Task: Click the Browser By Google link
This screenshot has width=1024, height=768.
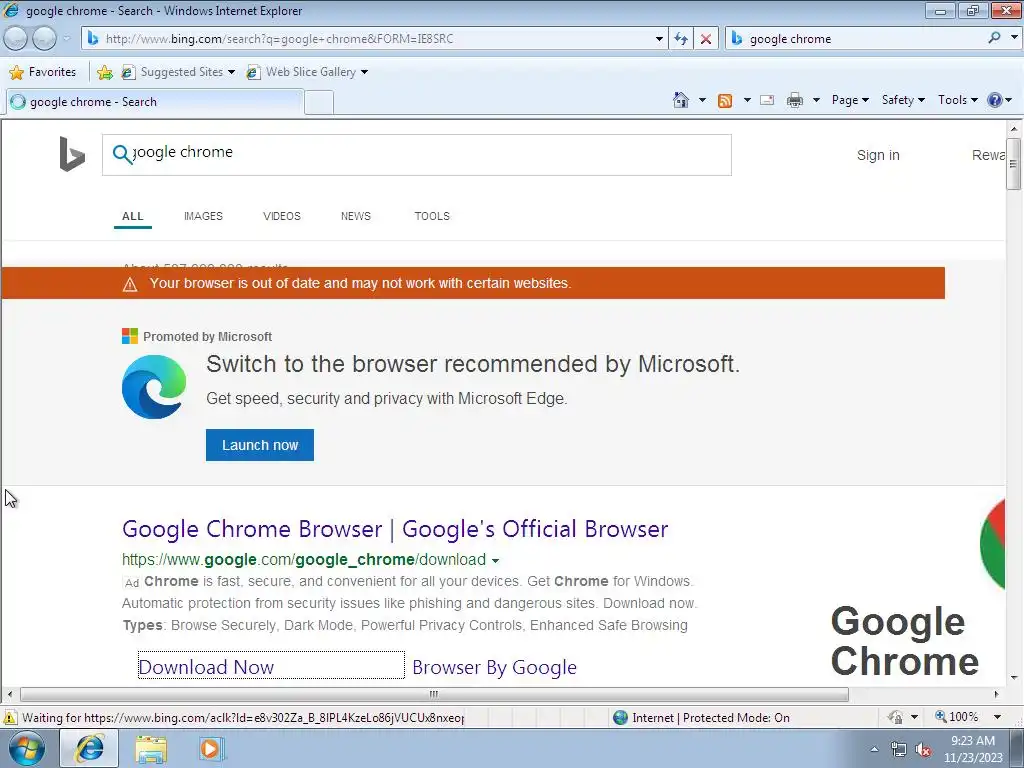Action: click(494, 667)
